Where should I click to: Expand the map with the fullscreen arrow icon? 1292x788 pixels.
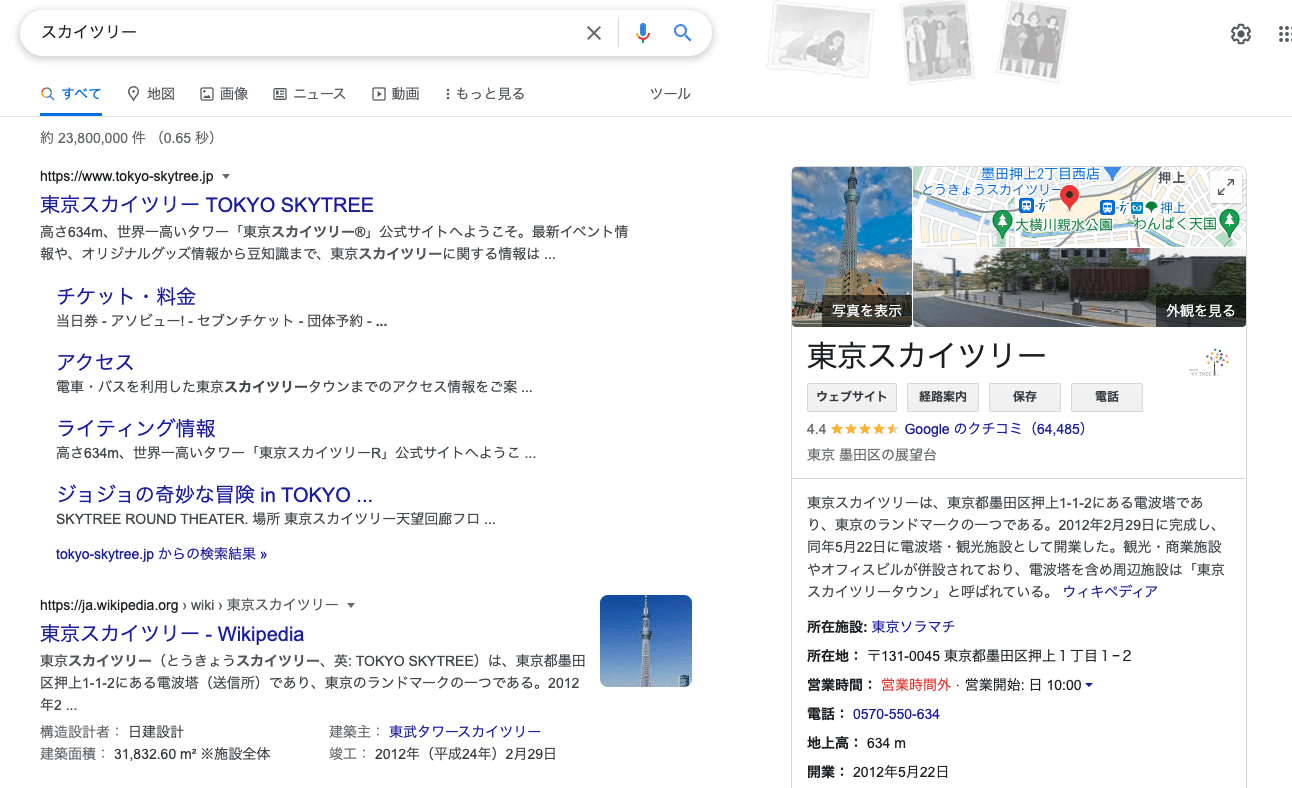(x=1226, y=187)
